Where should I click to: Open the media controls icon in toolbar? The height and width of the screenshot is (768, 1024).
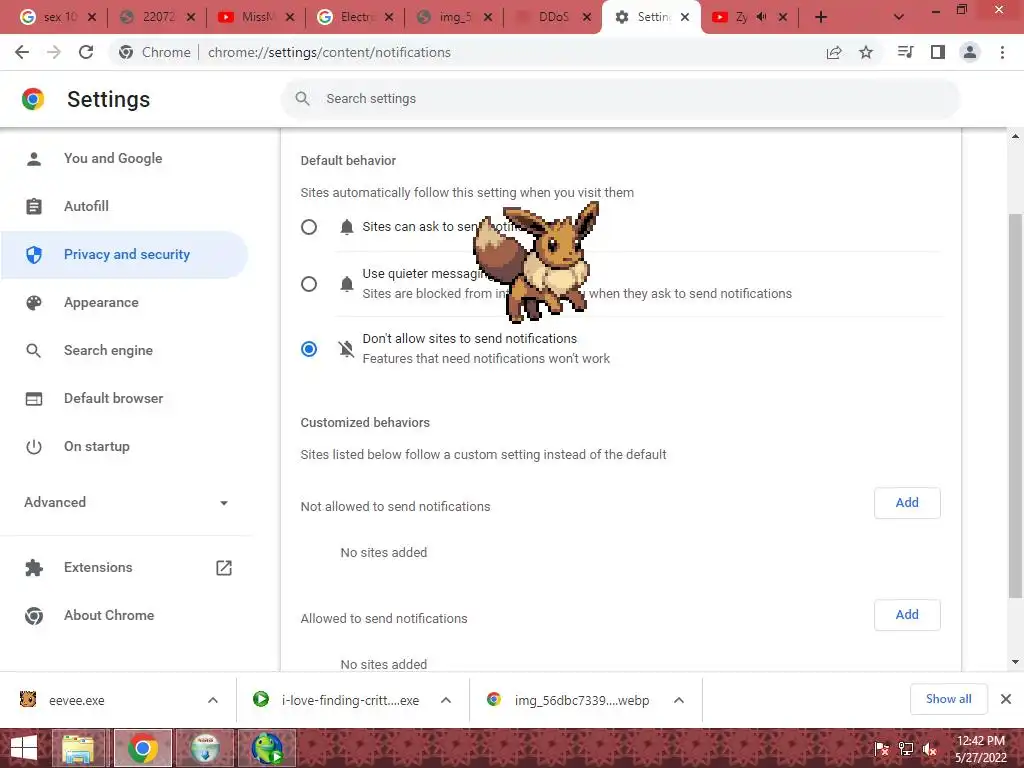[x=905, y=52]
